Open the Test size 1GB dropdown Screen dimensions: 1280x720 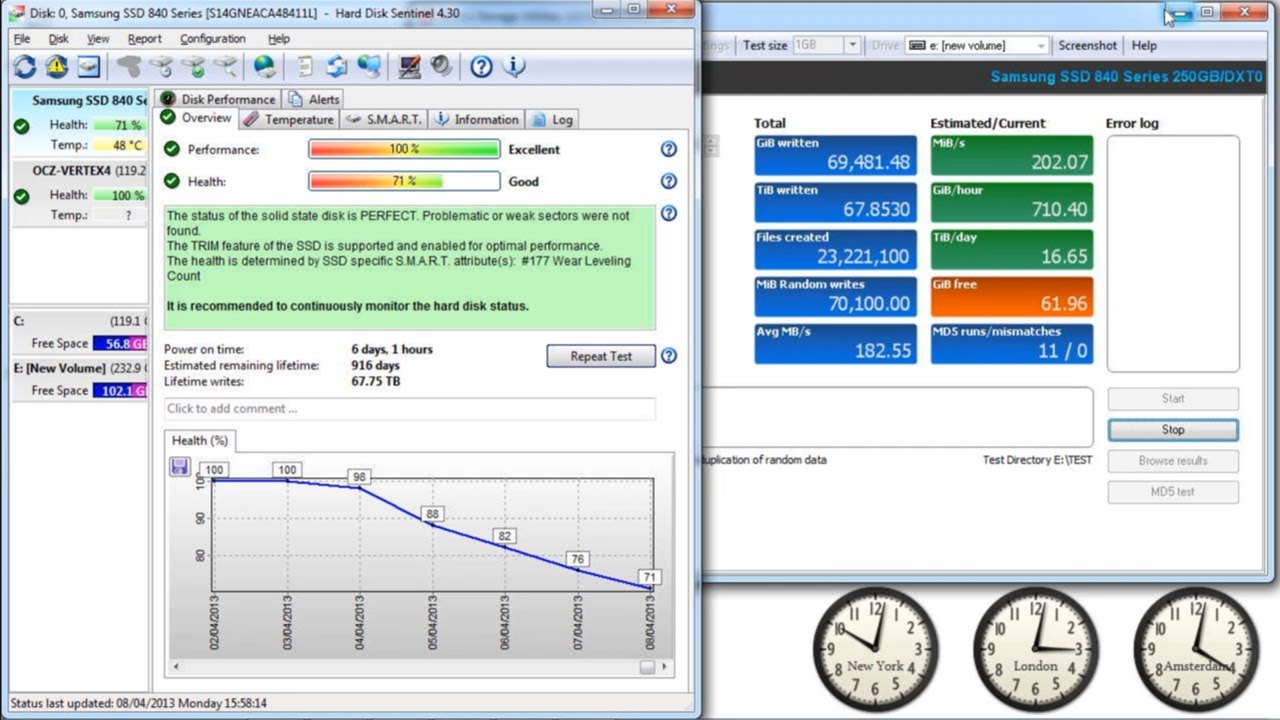tap(852, 45)
